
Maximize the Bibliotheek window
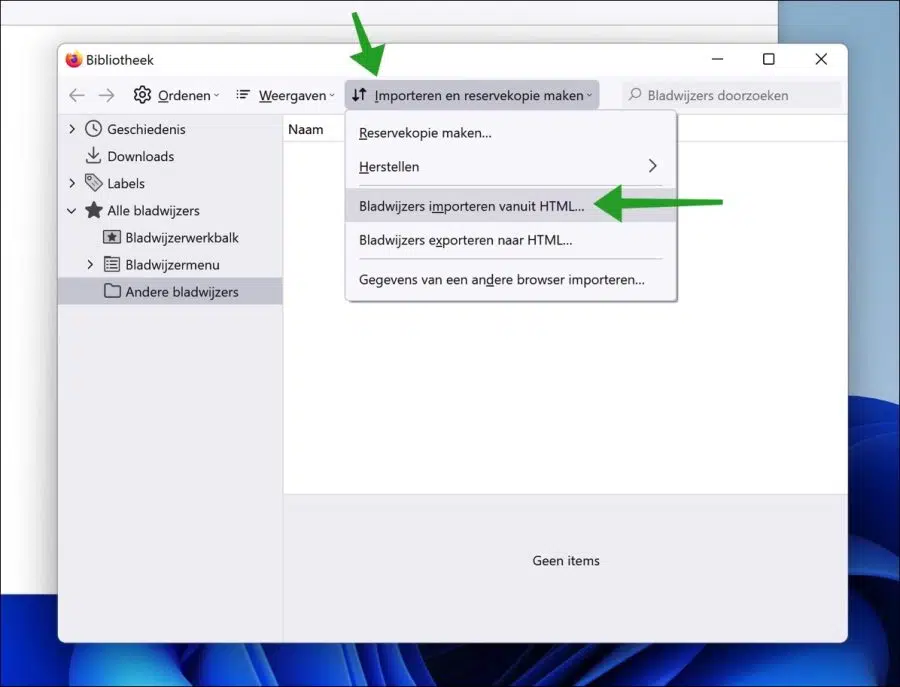[x=769, y=59]
